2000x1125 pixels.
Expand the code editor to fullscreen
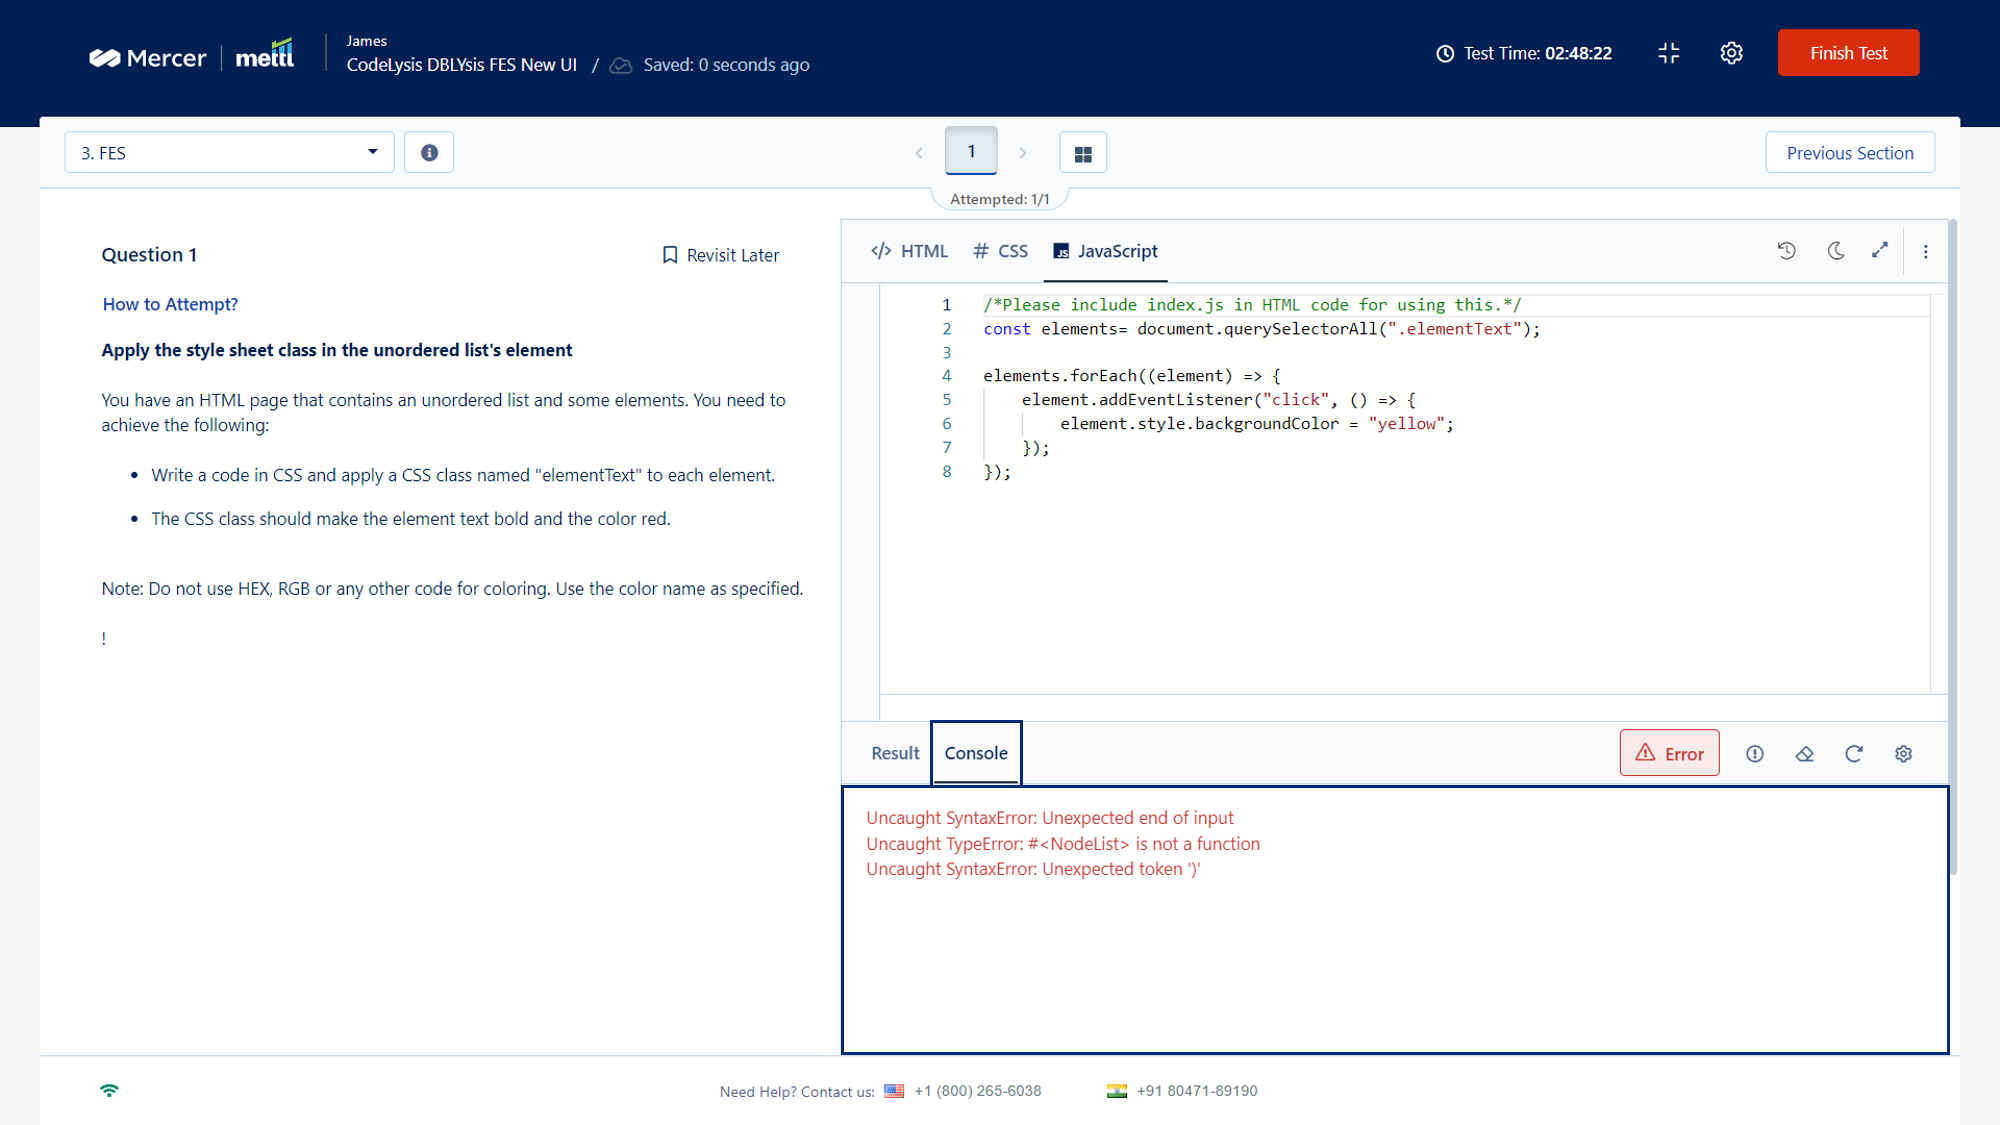click(1880, 251)
